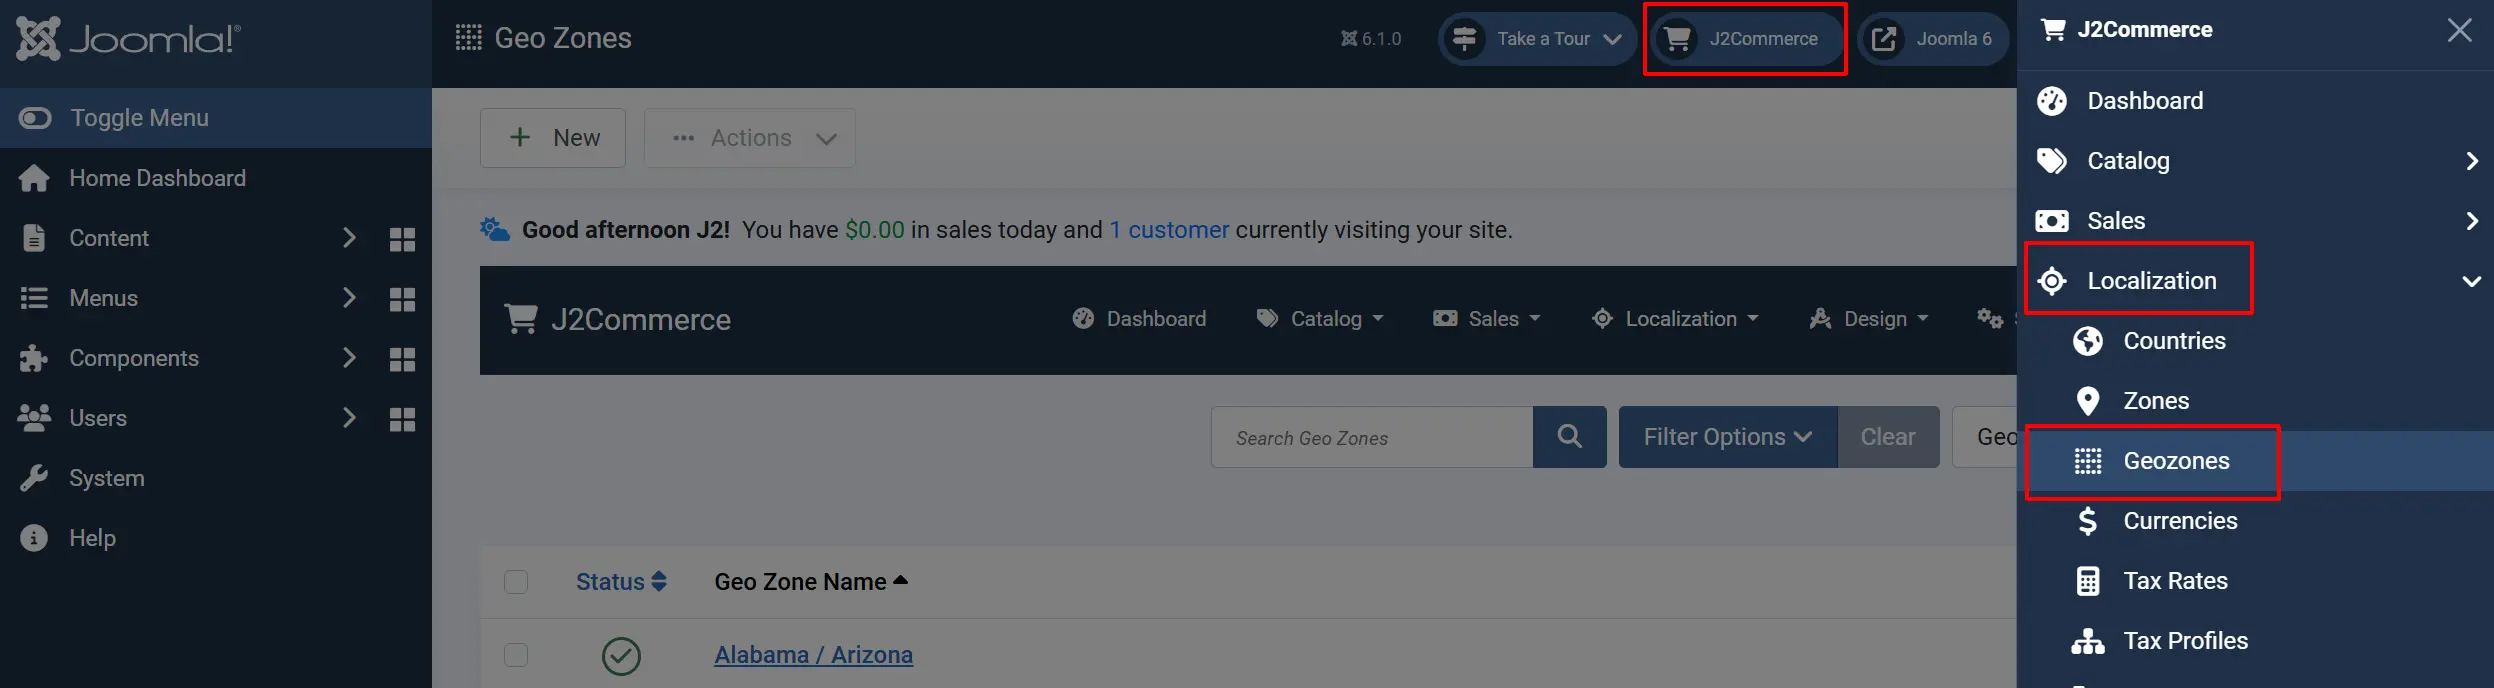This screenshot has width=2494, height=688.
Task: Sort by Status column
Action: point(621,582)
